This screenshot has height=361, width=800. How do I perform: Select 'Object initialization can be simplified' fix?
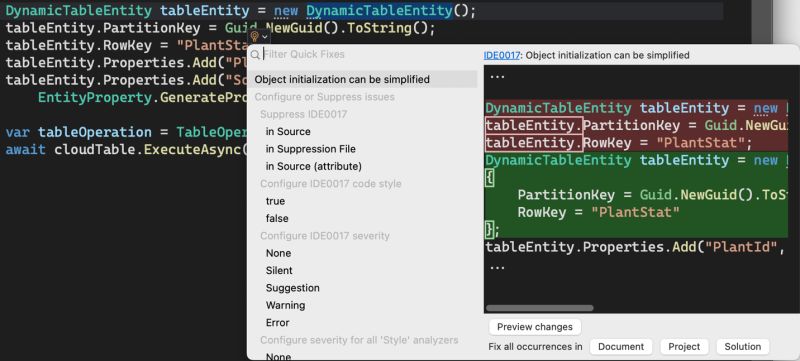point(362,80)
